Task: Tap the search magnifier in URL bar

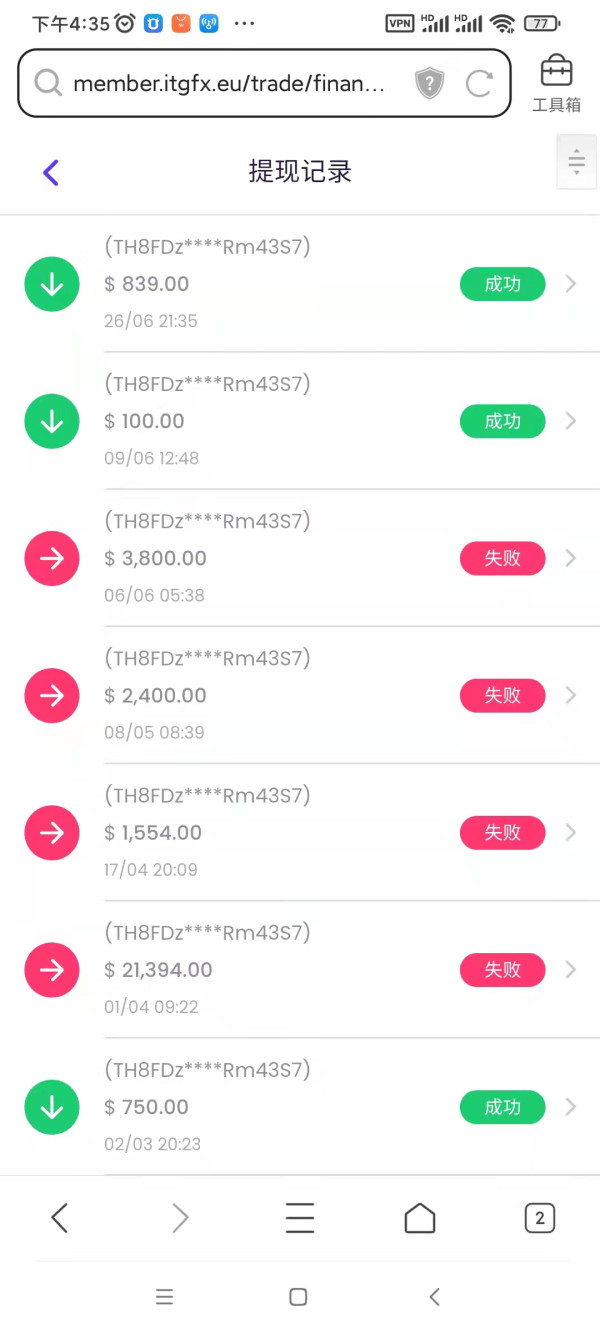Action: [x=47, y=84]
